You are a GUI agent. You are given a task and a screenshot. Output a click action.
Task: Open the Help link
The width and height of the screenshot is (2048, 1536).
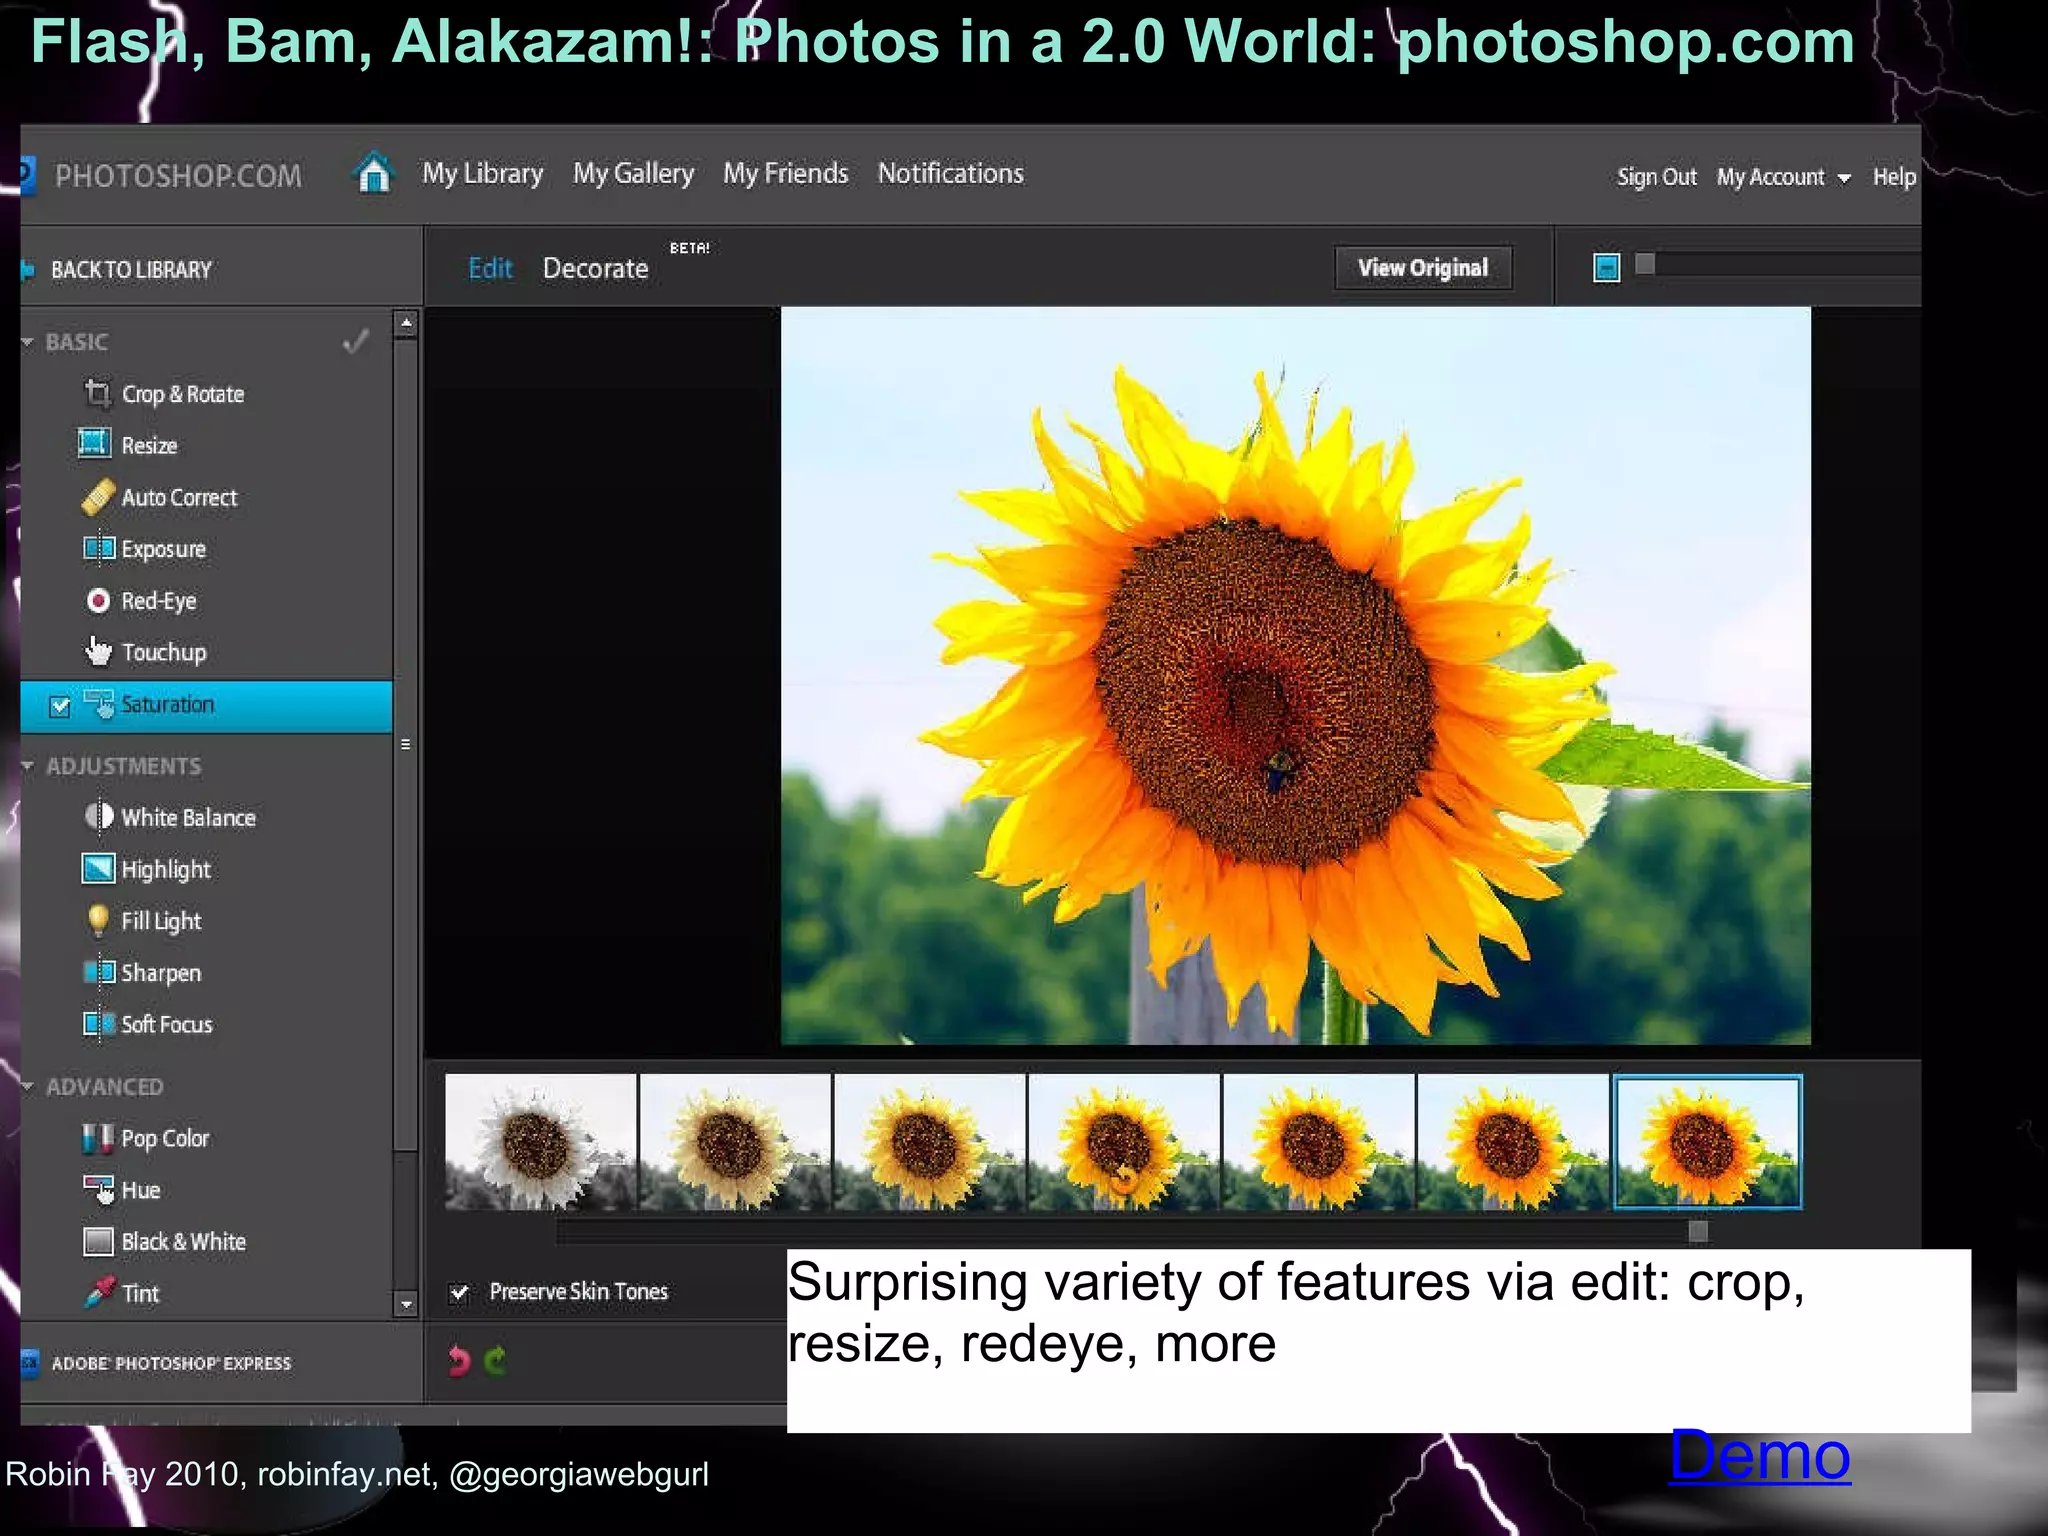(x=1894, y=177)
